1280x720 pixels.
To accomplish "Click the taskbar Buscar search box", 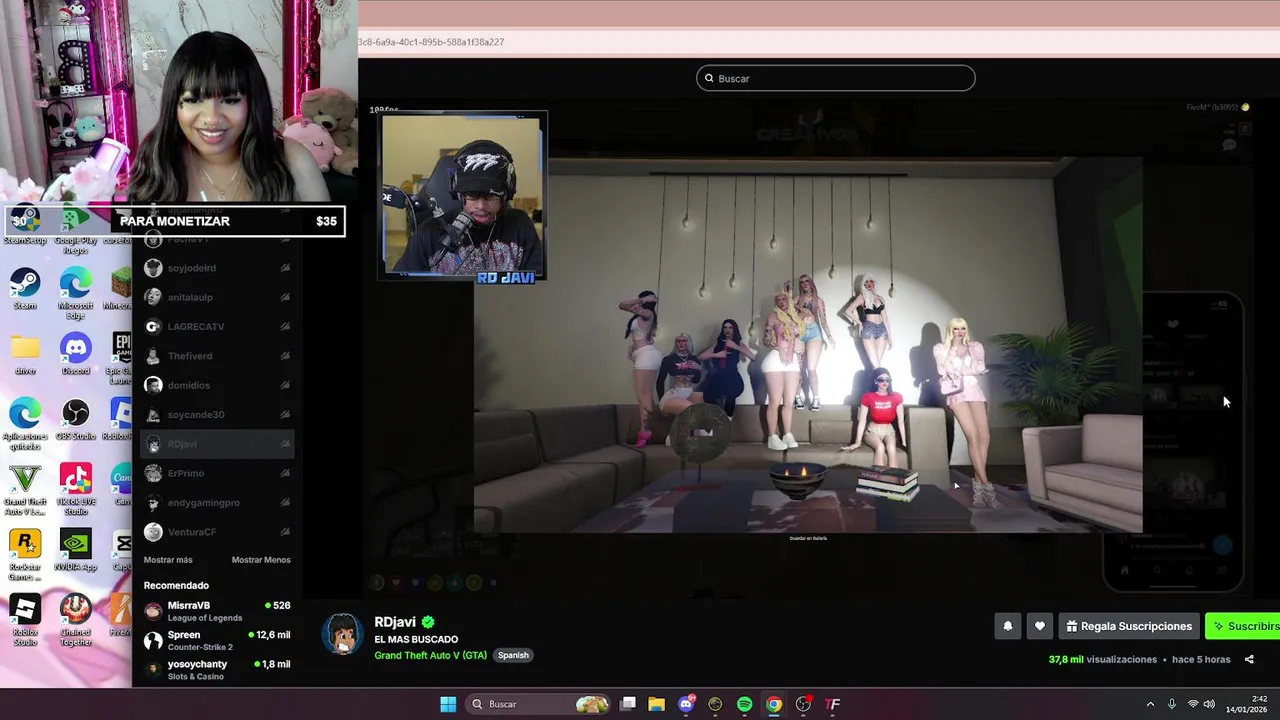I will tap(540, 704).
